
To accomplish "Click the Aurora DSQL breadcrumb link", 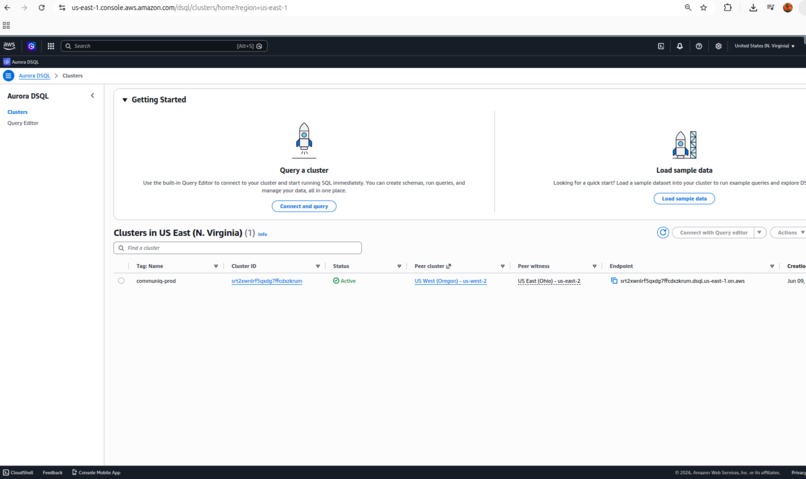I will 34,76.
